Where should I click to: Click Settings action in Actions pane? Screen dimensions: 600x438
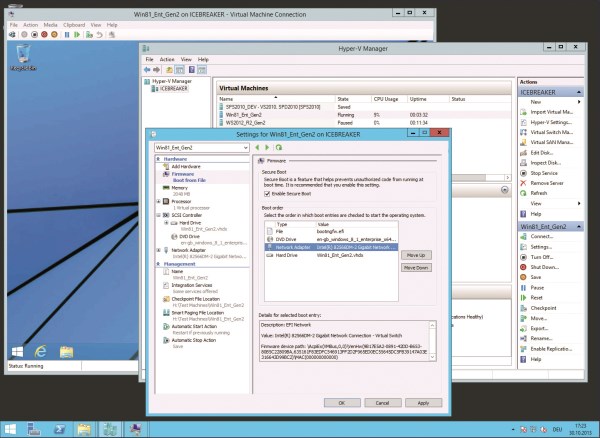541,247
